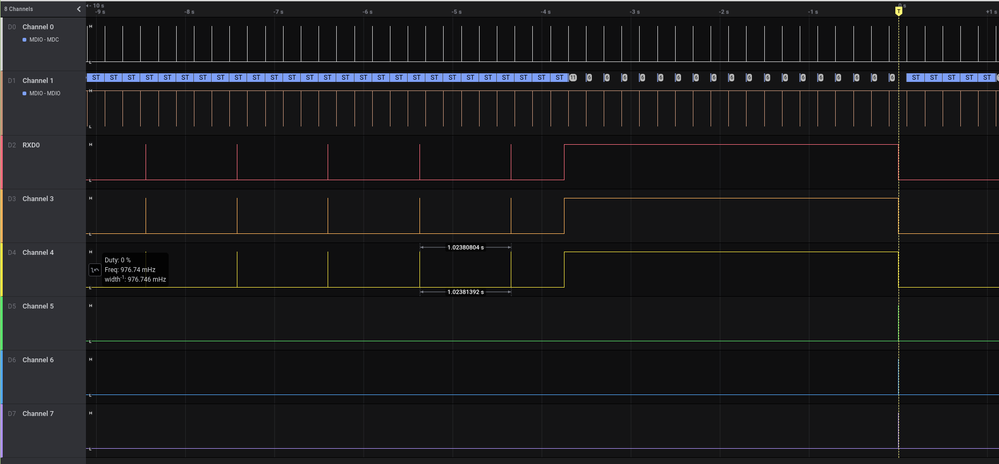
Task: Click the -8 s time ruler label
Action: 189,12
